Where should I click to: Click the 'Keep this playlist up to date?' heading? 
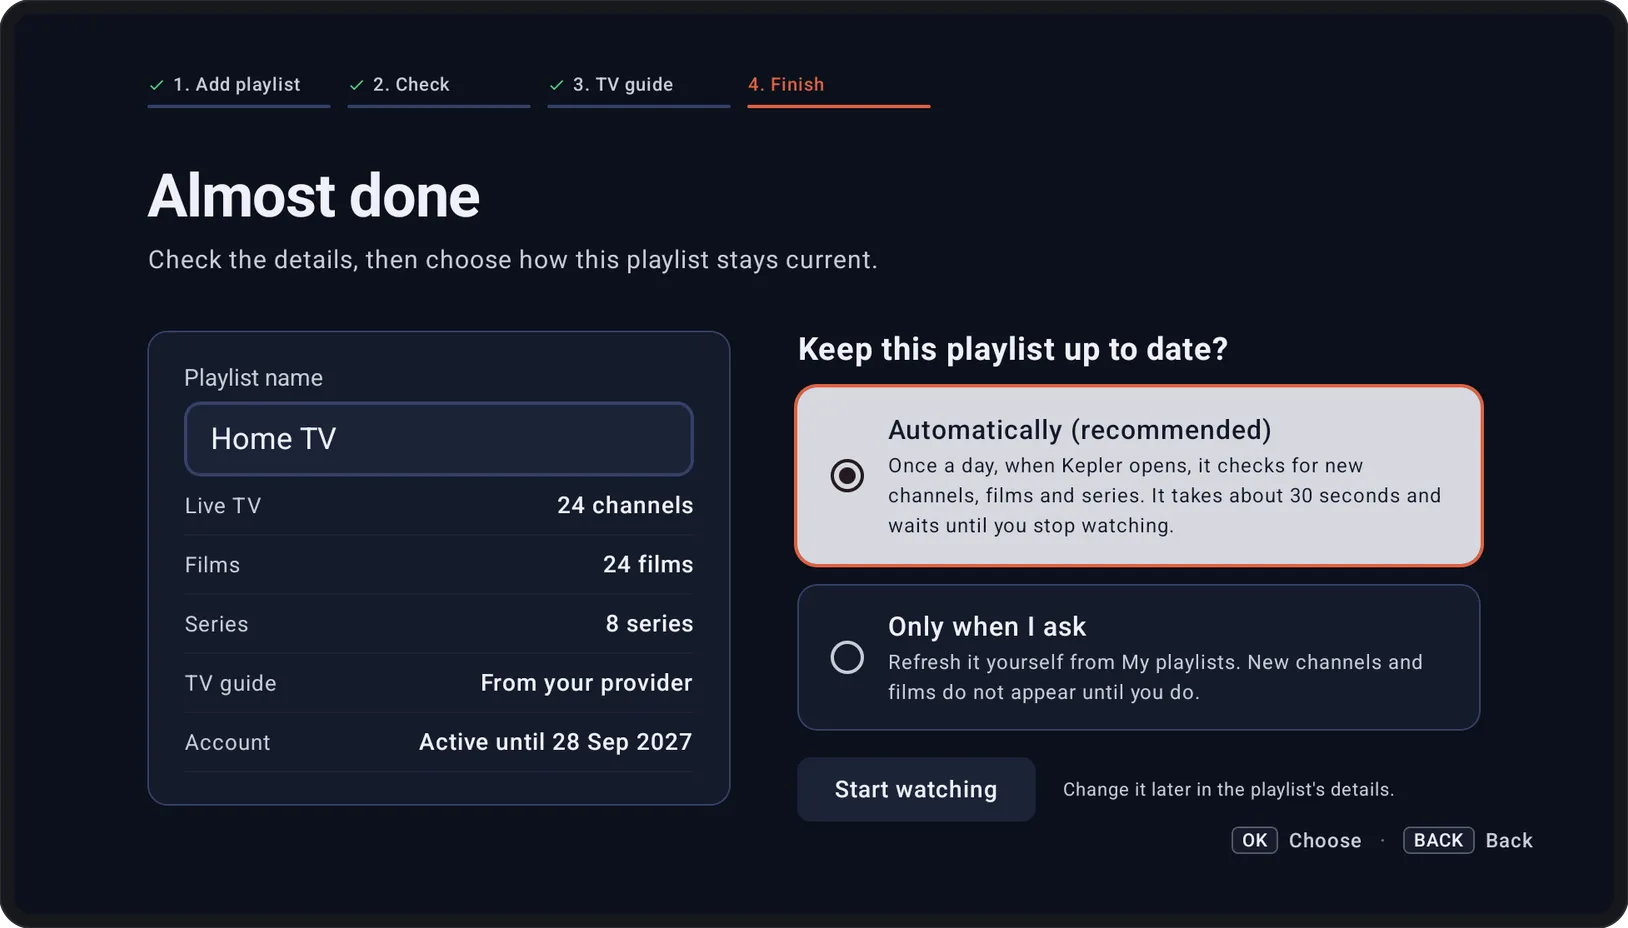[x=1012, y=349]
